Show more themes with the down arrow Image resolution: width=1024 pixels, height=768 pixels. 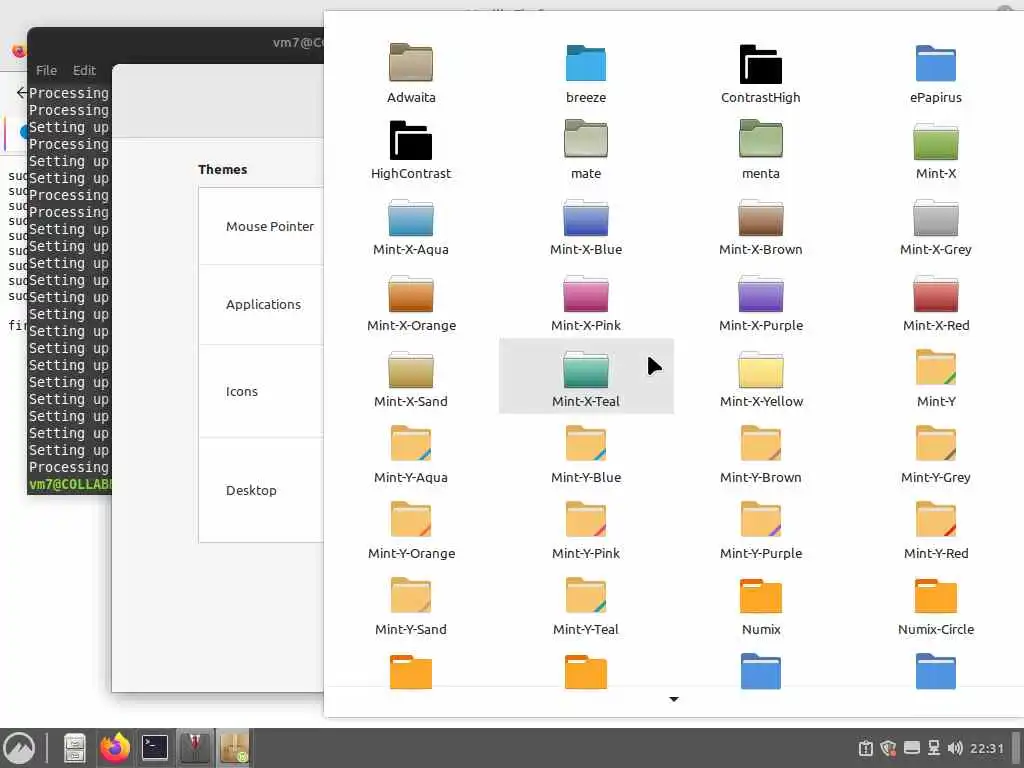[674, 699]
